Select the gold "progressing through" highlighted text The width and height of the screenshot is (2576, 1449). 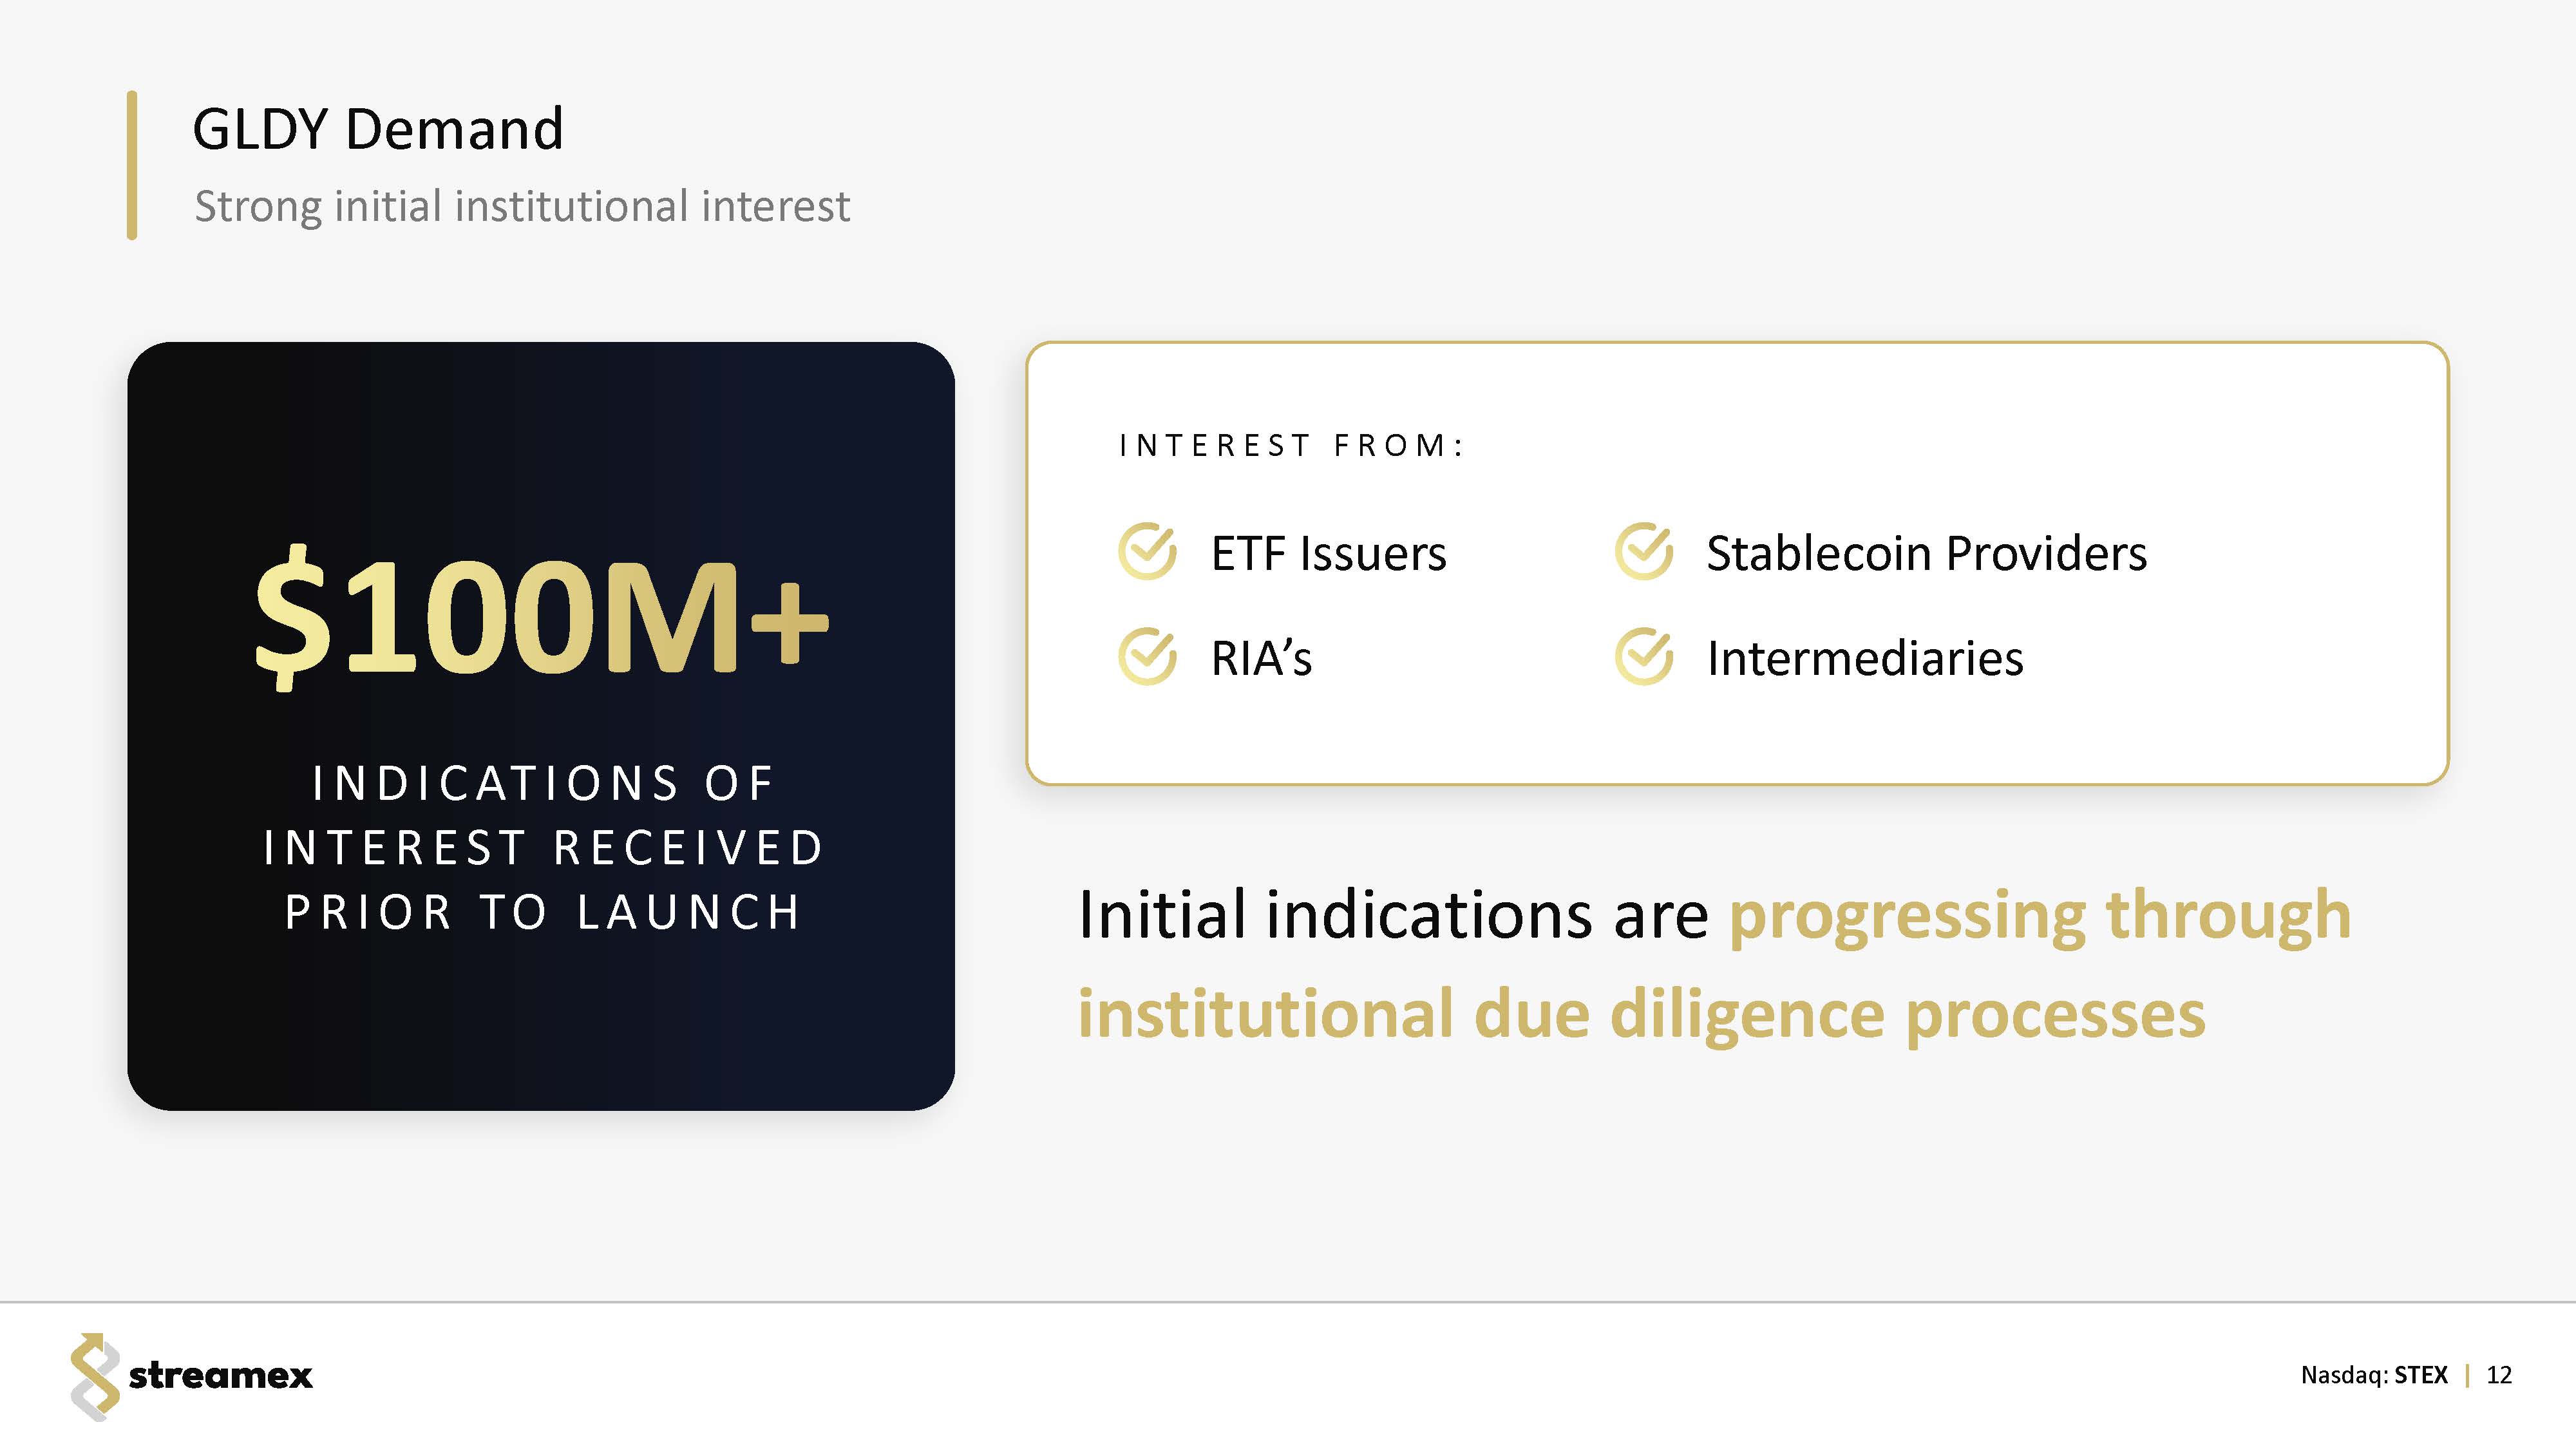[2039, 915]
